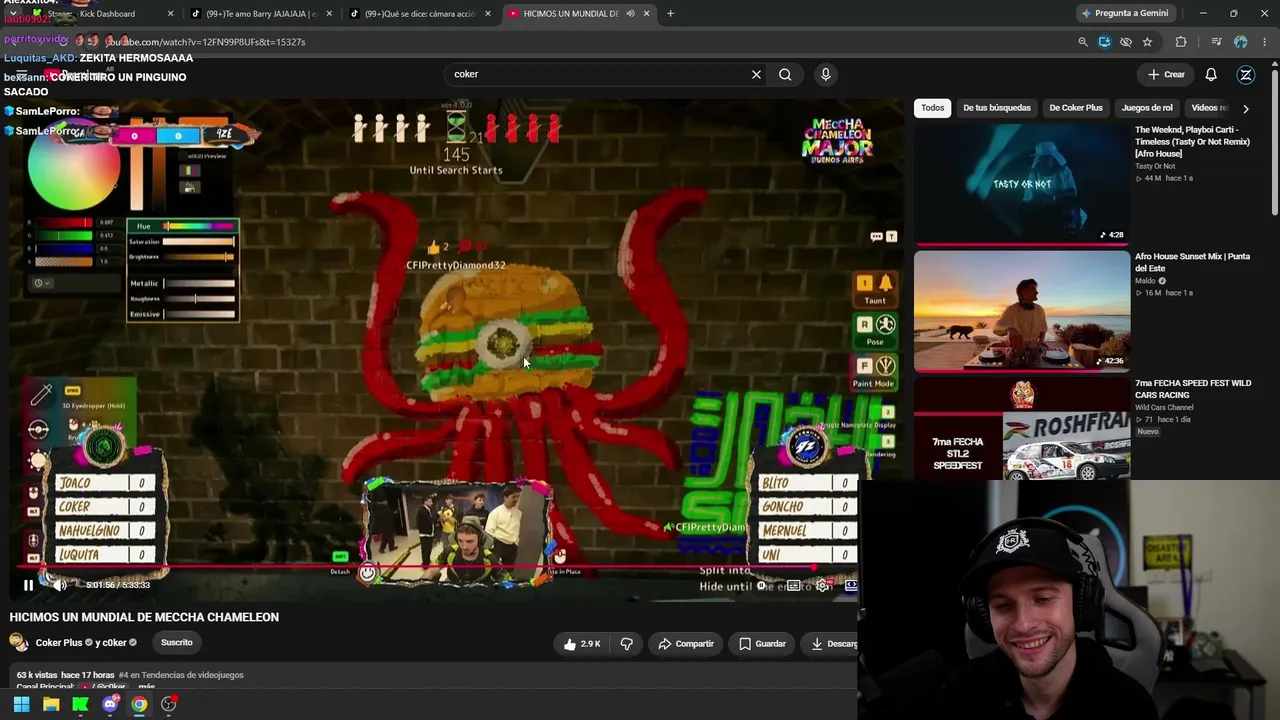
Task: Clear the YouTube search text
Action: pos(756,74)
